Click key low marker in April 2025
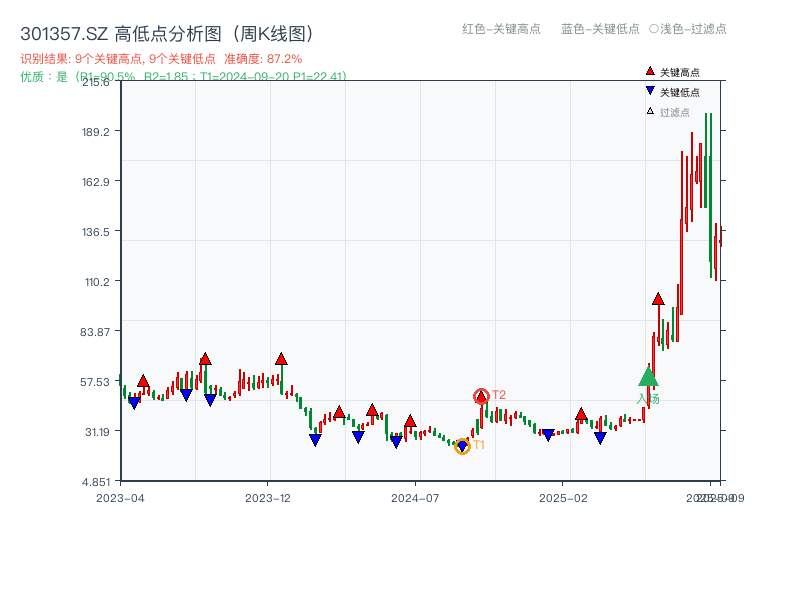This screenshot has height=600, width=800. point(600,438)
